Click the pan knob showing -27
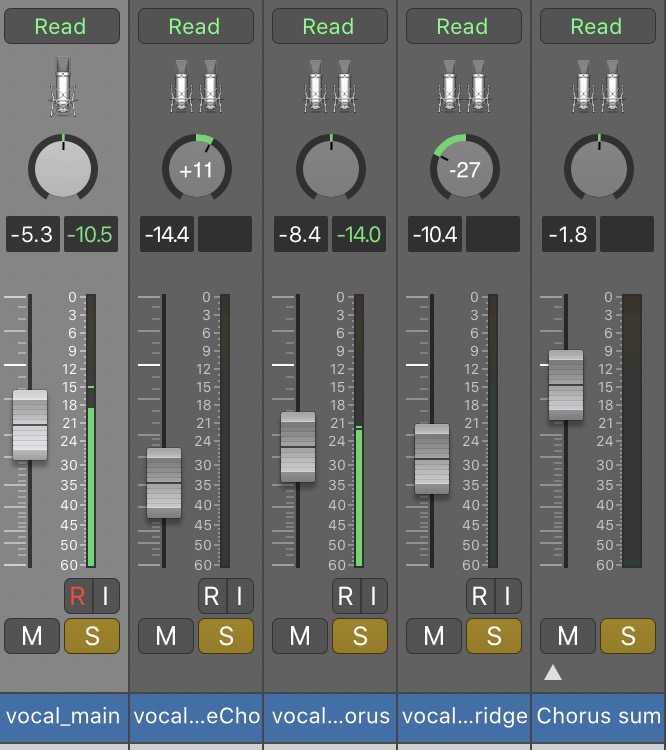Viewport: 666px width, 750px height. click(464, 169)
